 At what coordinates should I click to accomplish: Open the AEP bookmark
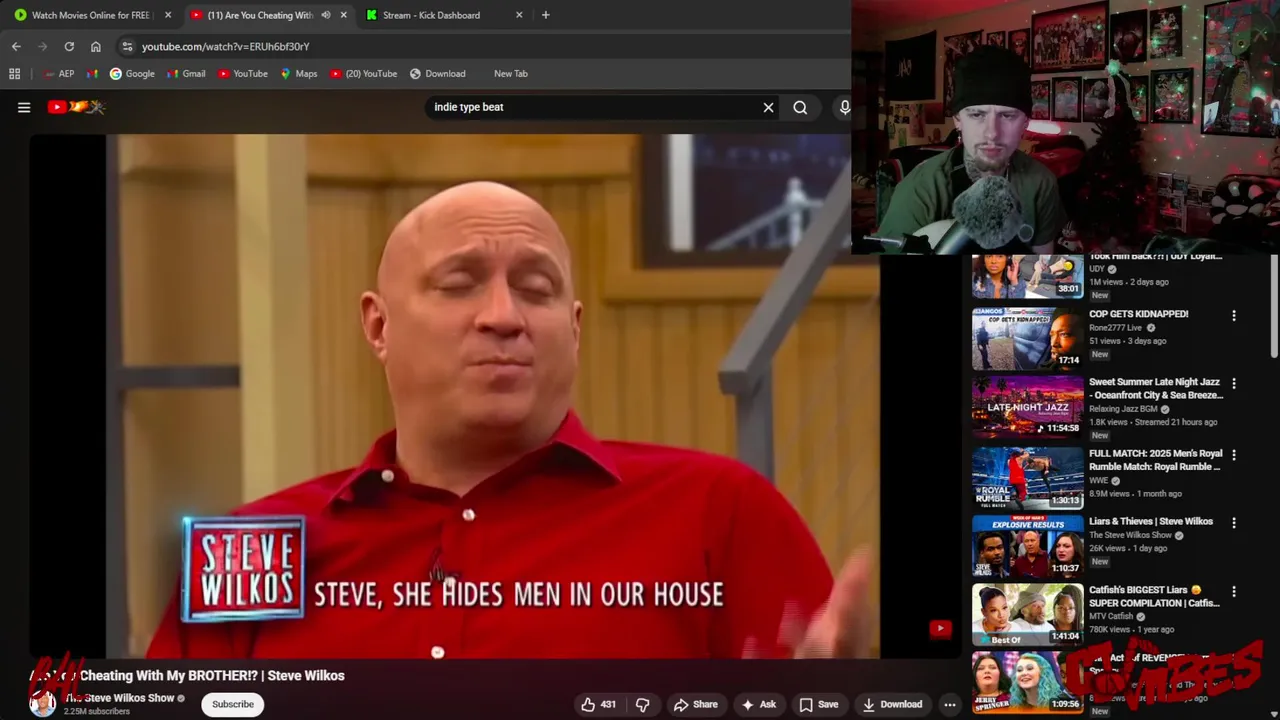(60, 73)
